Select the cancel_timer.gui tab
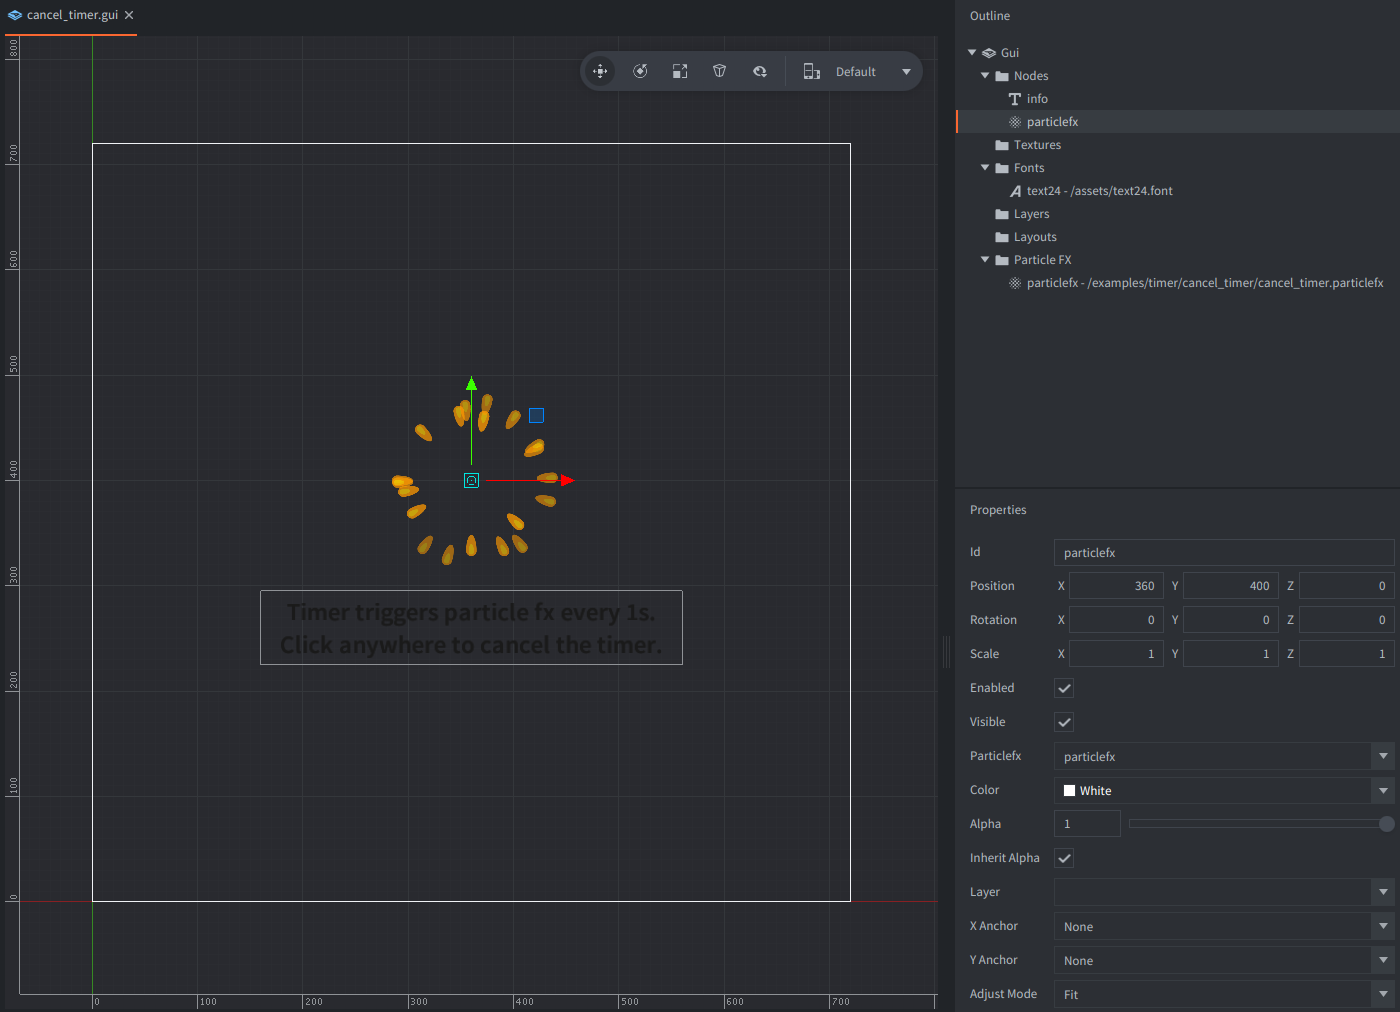1400x1012 pixels. coord(72,15)
